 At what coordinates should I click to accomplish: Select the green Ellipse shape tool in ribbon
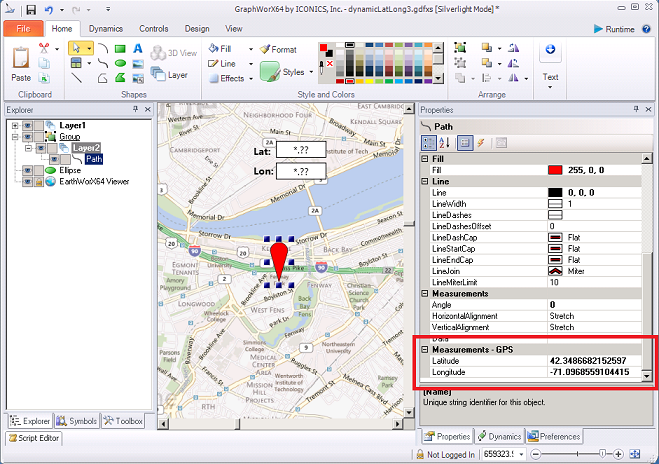point(120,63)
